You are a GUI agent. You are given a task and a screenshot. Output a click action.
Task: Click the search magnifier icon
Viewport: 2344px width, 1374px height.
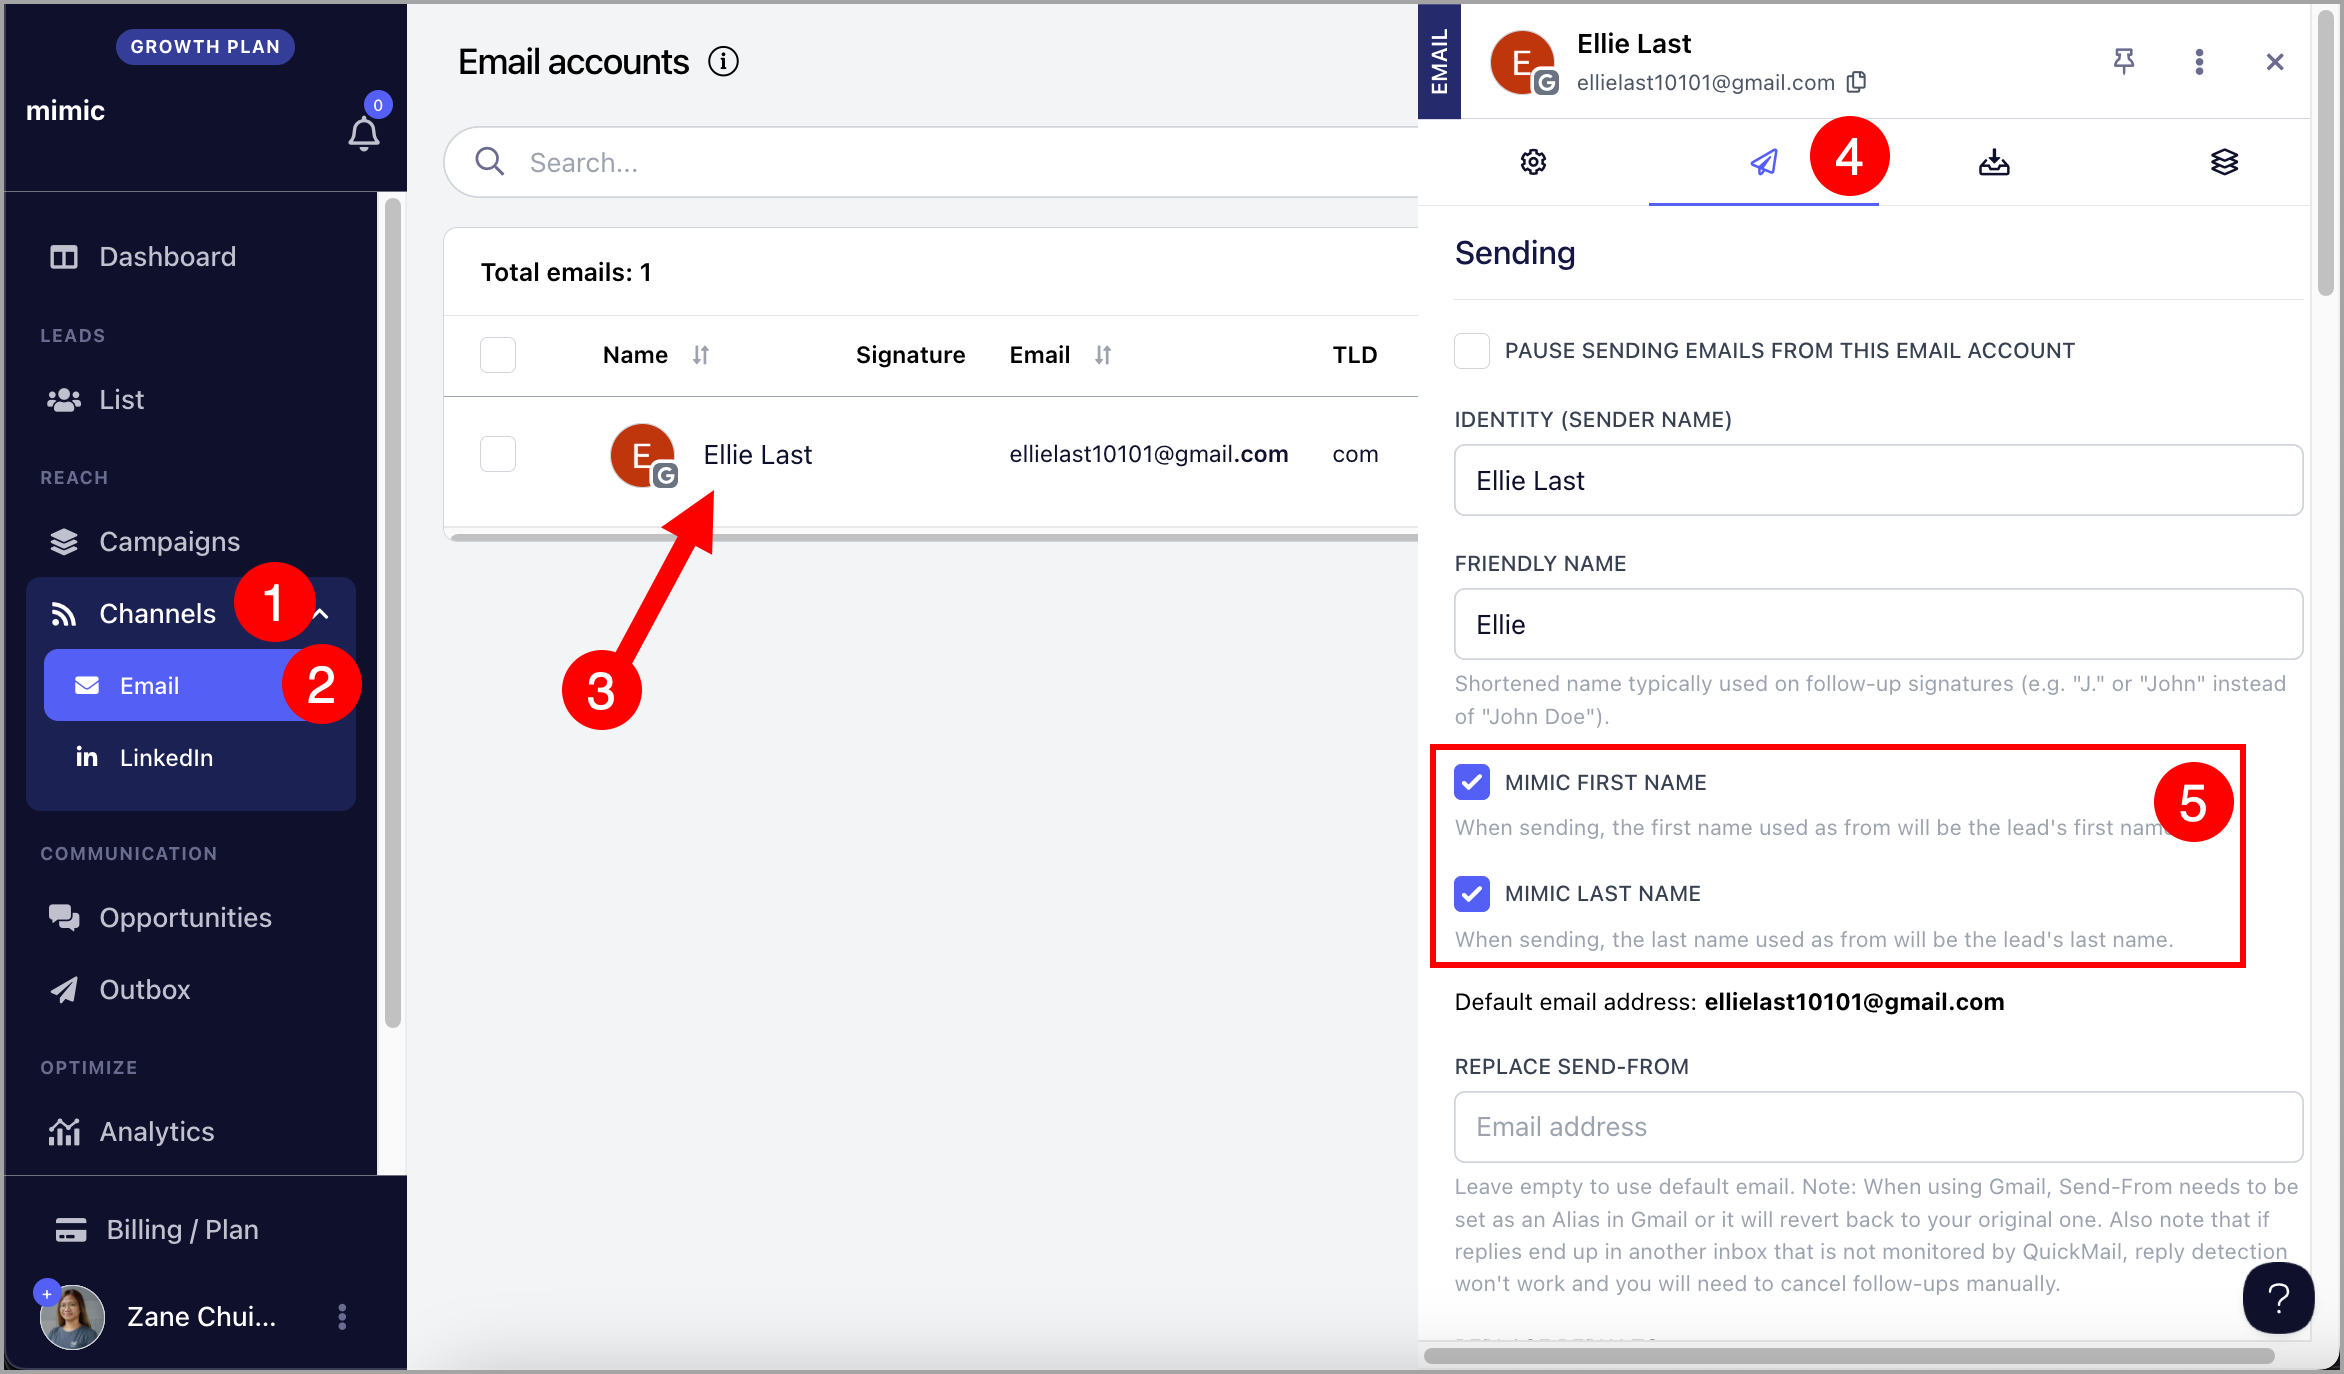click(489, 161)
